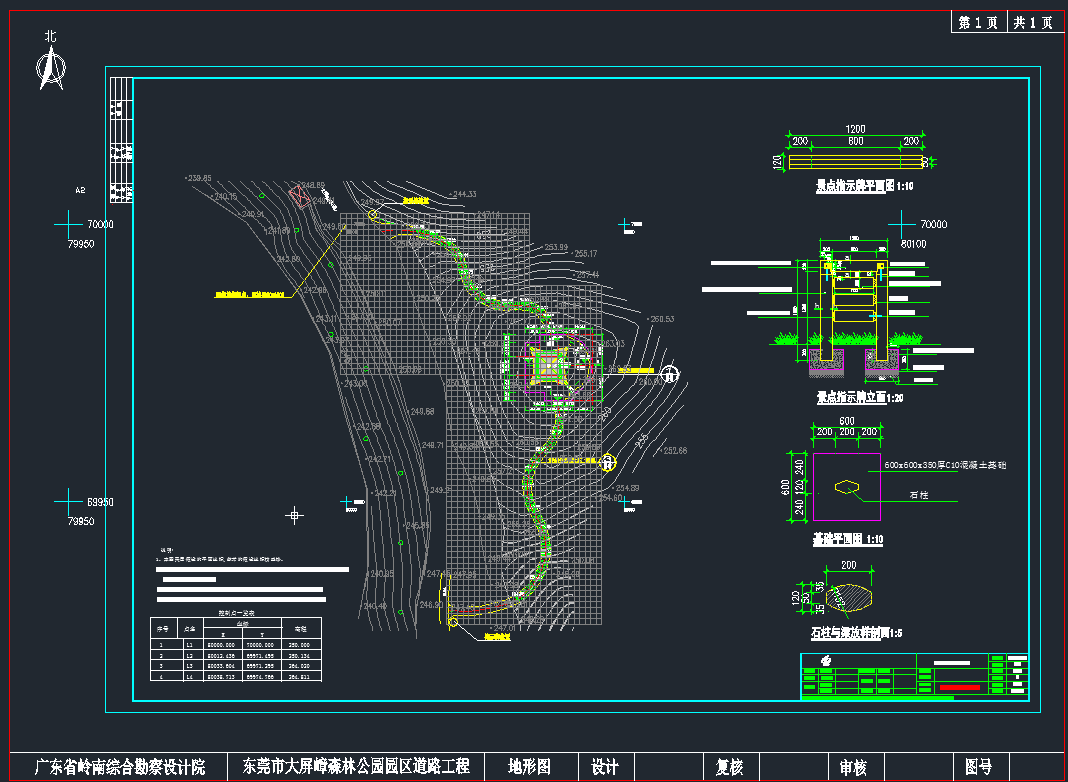
Task: Click the control point coordinate table
Action: click(x=236, y=646)
